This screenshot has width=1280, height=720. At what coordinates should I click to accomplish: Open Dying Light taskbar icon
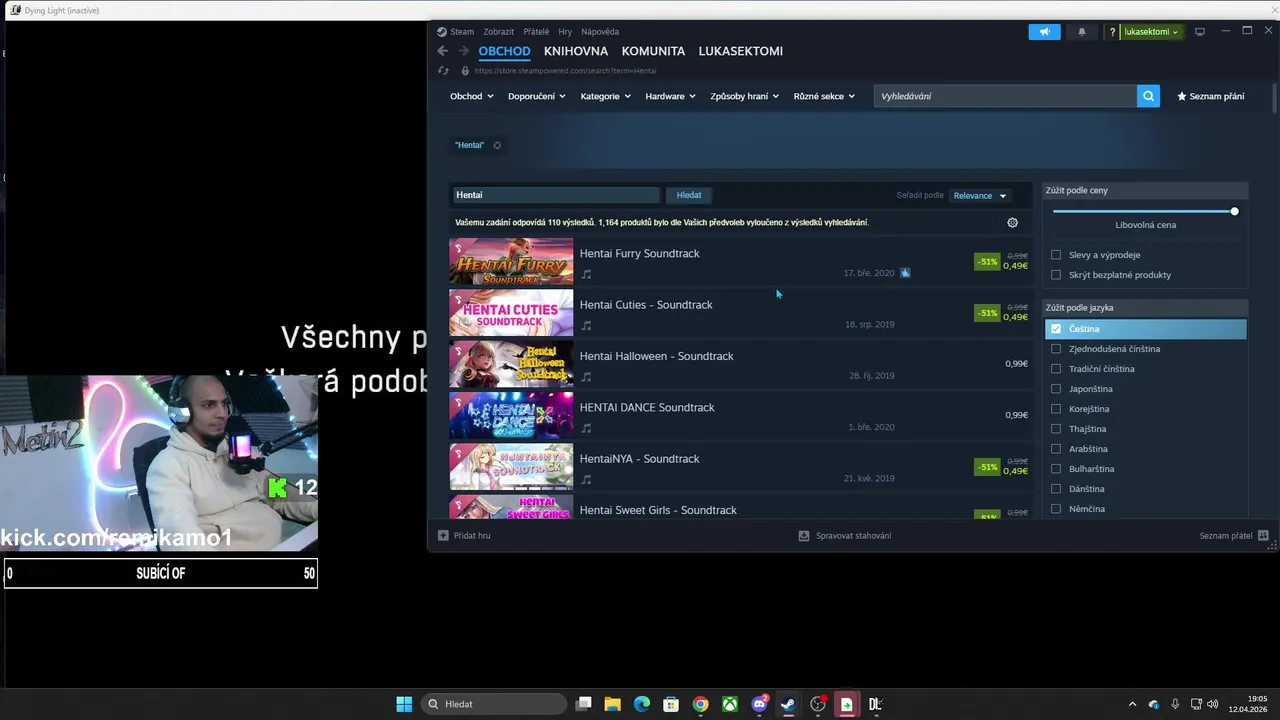pos(875,704)
